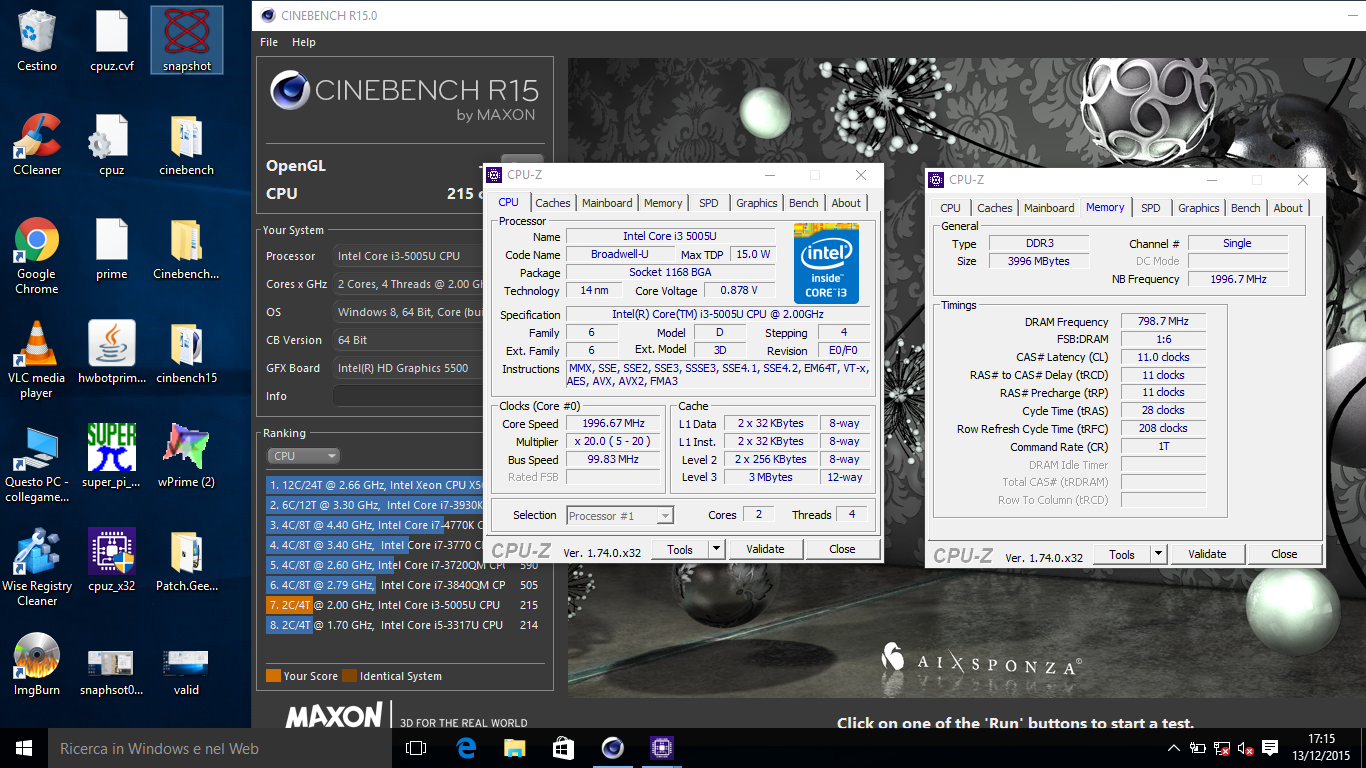Select the i5-3317U ranking entry
Image resolution: width=1366 pixels, height=768 pixels.
pyautogui.click(x=403, y=625)
